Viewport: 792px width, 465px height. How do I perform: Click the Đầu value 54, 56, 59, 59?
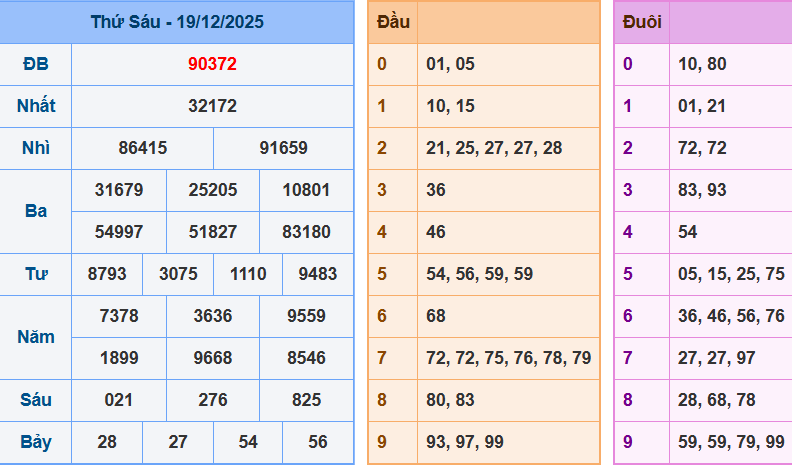(479, 274)
